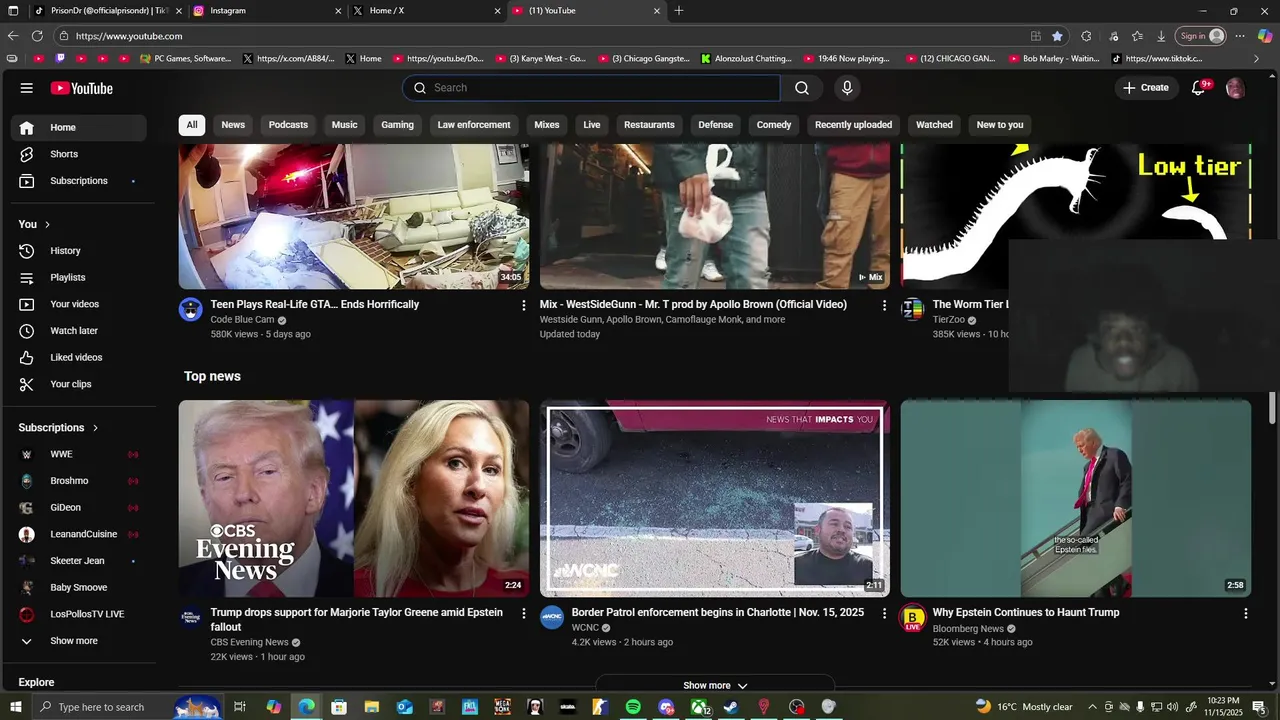Open the notifications bell
This screenshot has width=1280, height=720.
click(x=1198, y=88)
